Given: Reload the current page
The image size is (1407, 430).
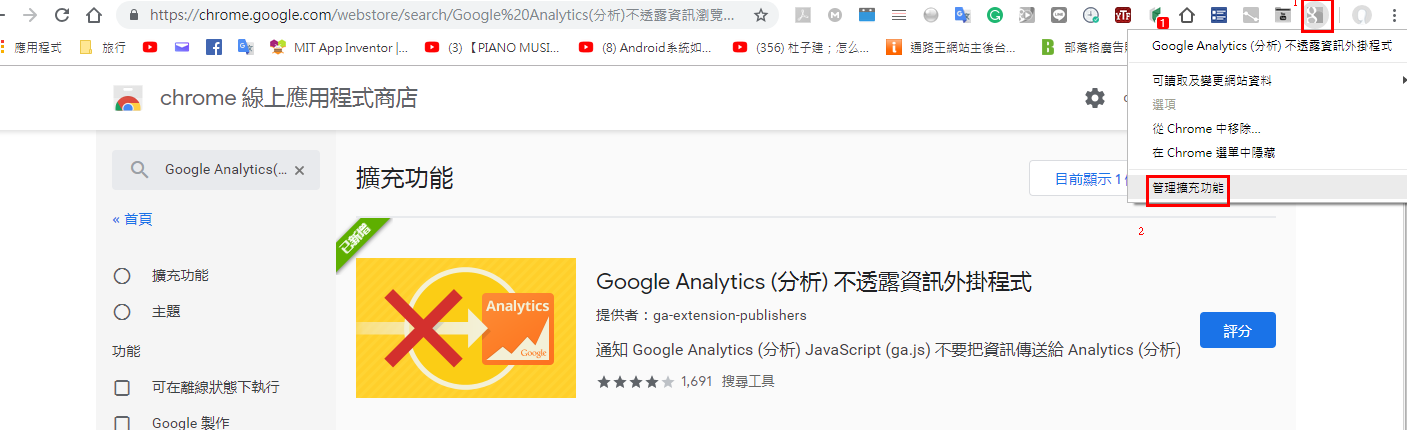Looking at the screenshot, I should tap(62, 15).
